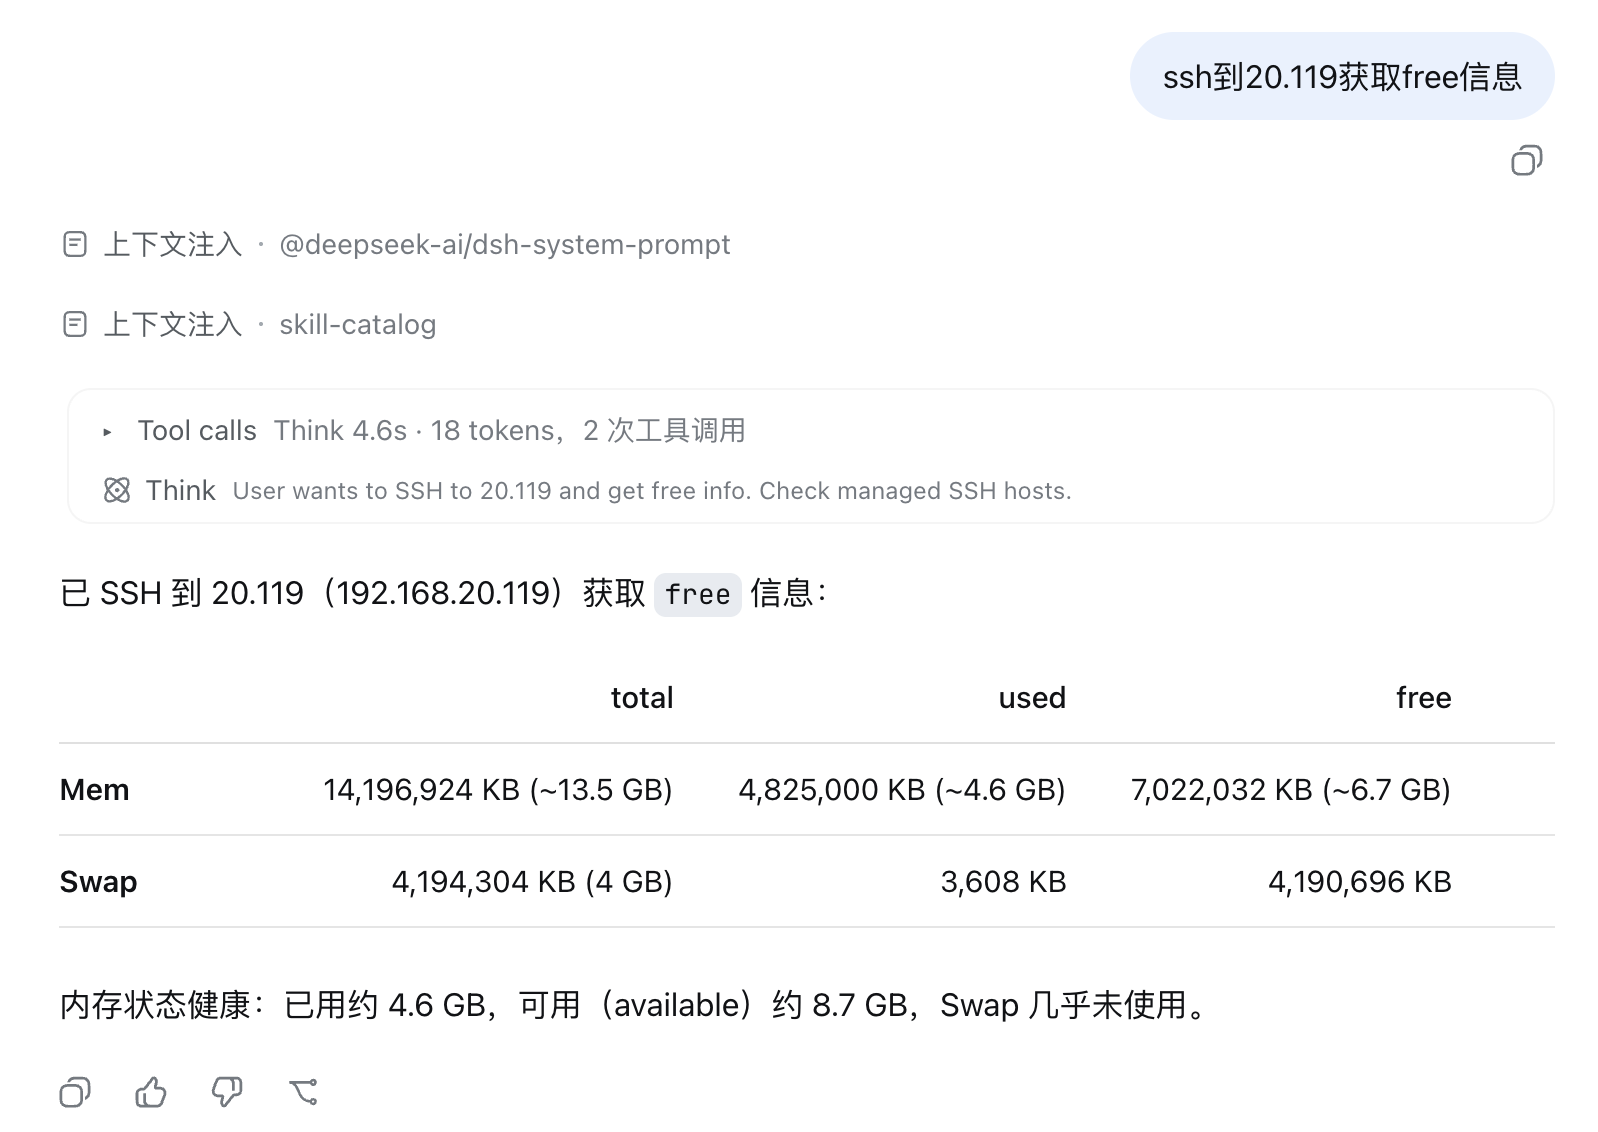Click the branch/share icon below response

303,1092
